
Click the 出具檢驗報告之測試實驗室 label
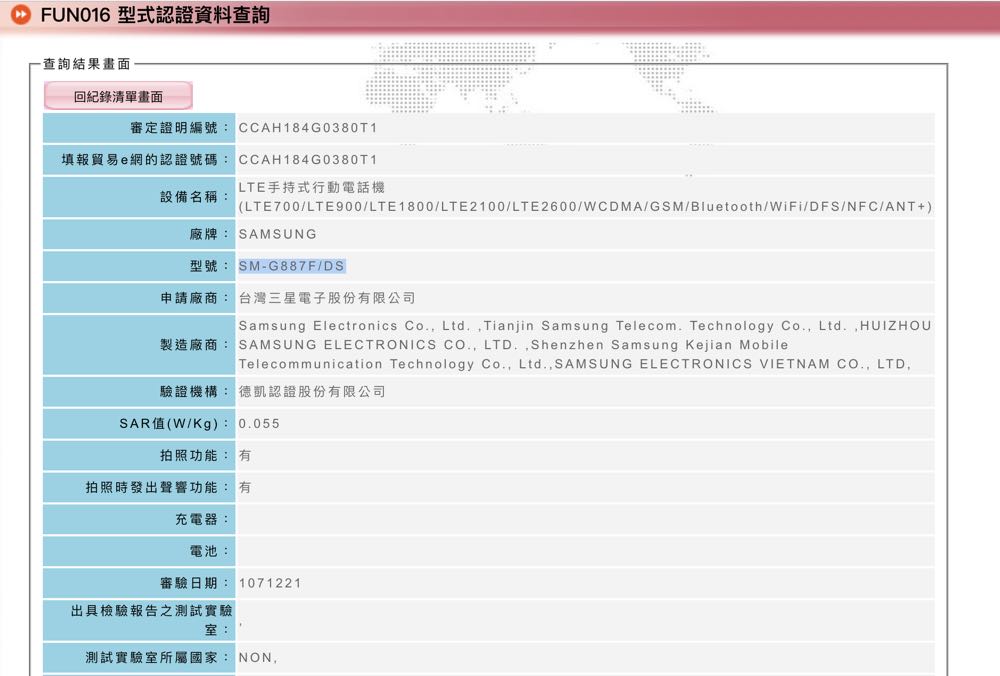pos(151,620)
